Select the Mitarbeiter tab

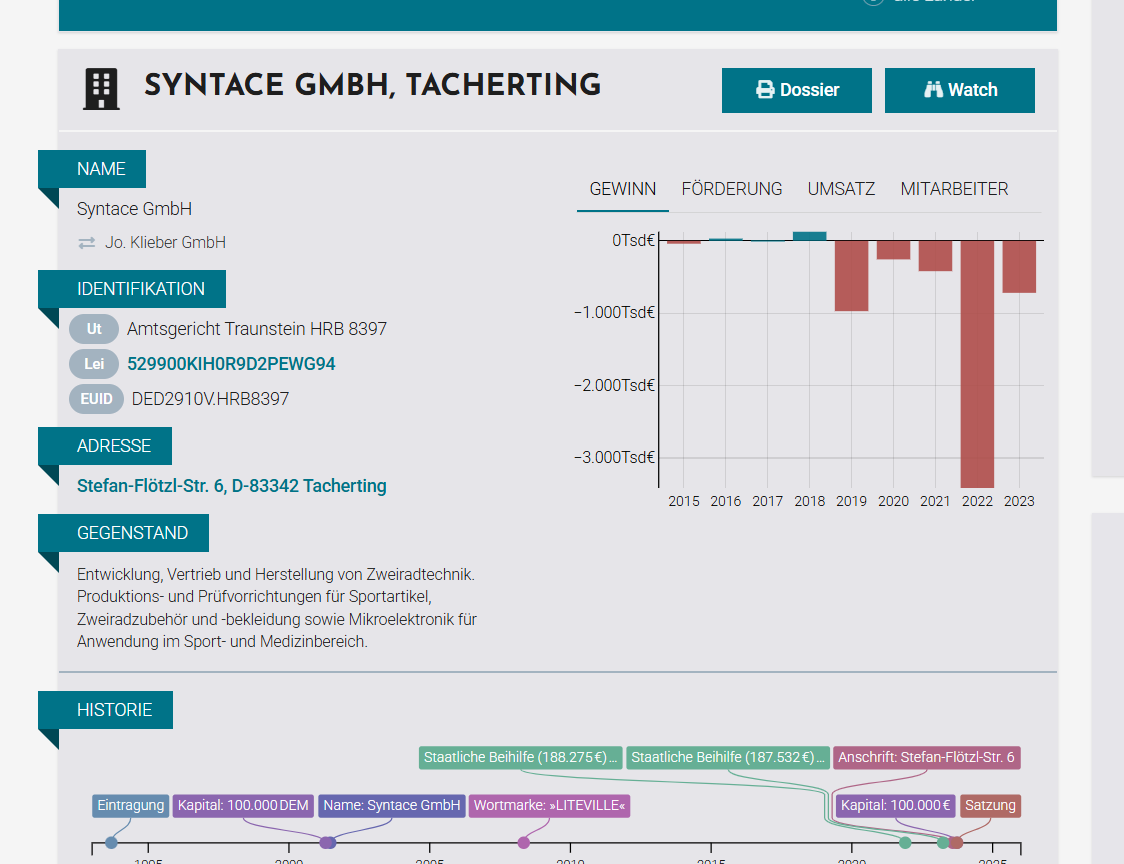tap(954, 189)
